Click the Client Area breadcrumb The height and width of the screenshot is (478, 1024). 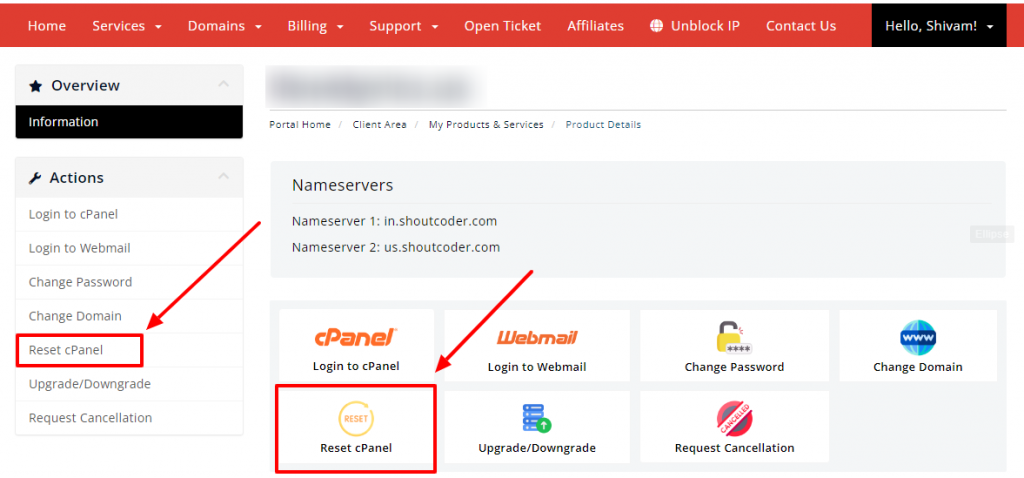point(379,125)
